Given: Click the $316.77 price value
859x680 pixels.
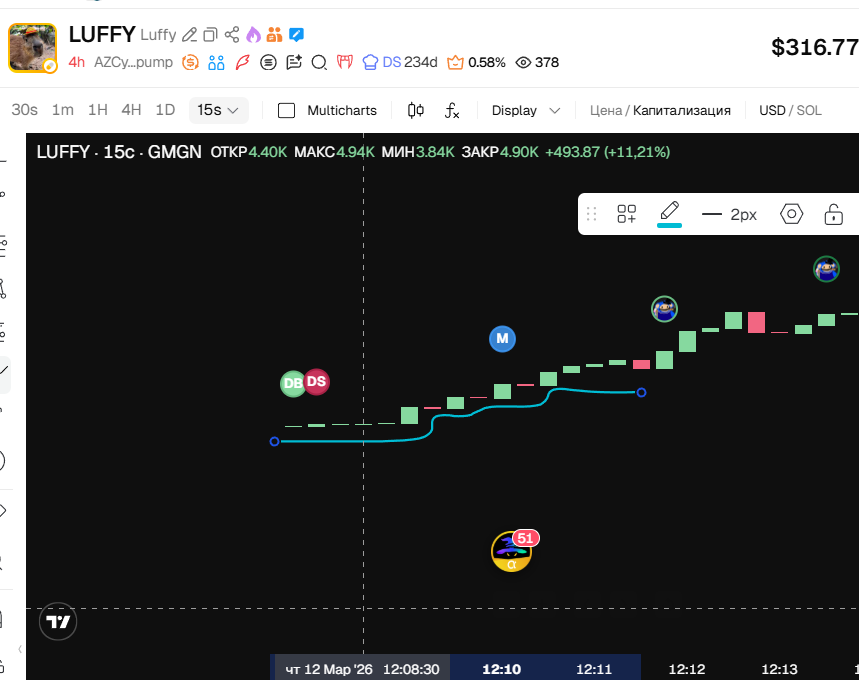Looking at the screenshot, I should pyautogui.click(x=815, y=47).
